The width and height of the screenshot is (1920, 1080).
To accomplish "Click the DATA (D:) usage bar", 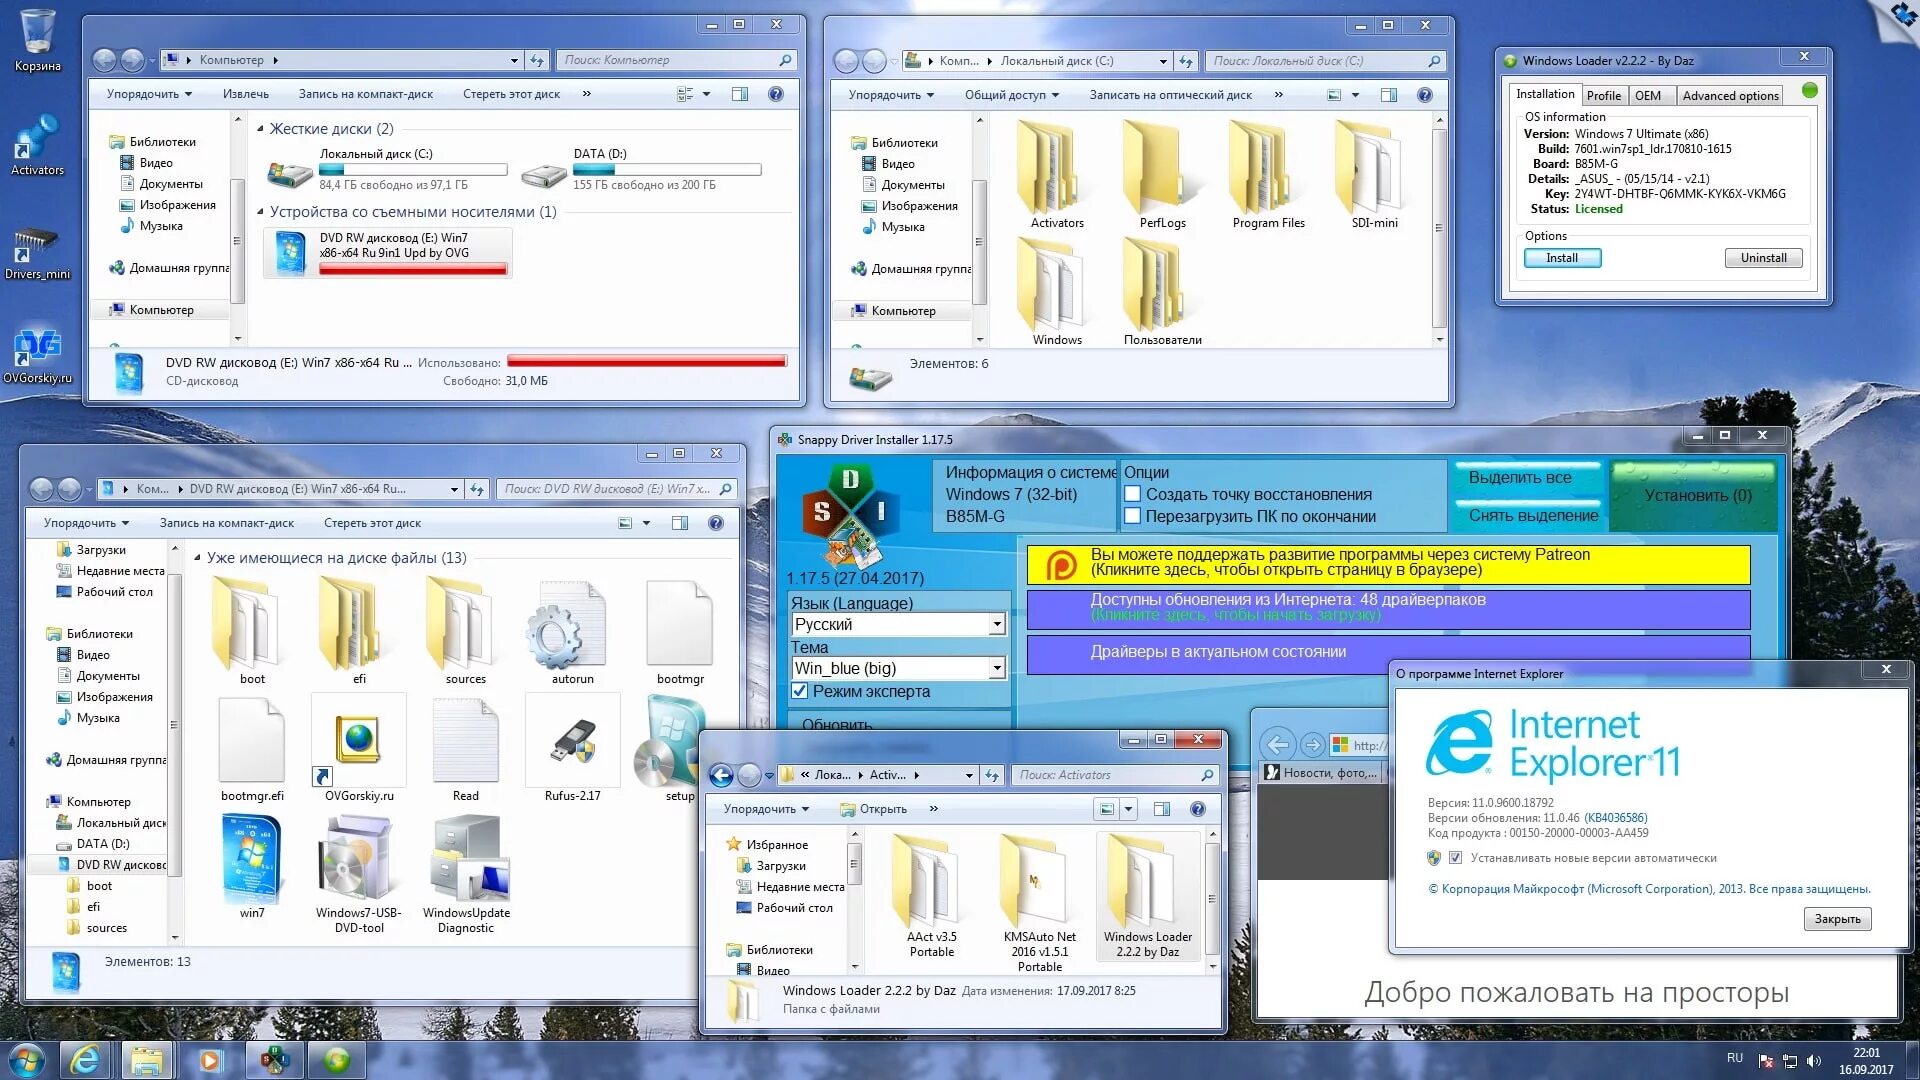I will coord(667,170).
